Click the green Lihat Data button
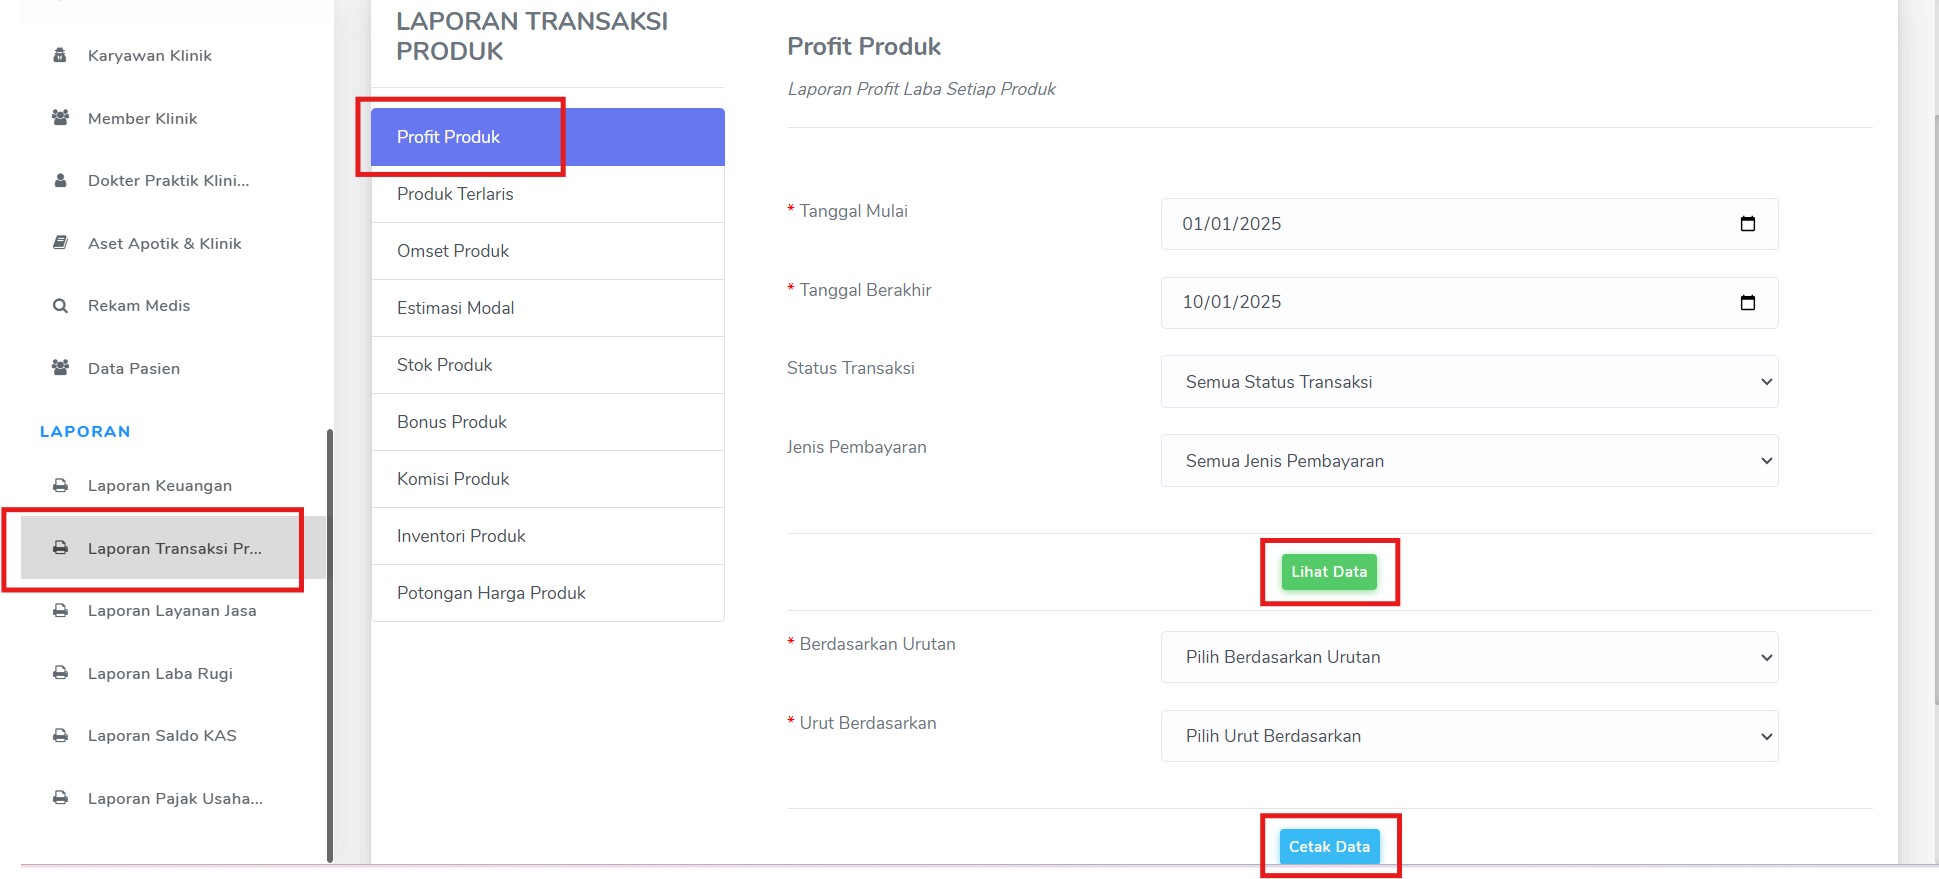Screen dimensions: 1939x879 point(1329,572)
